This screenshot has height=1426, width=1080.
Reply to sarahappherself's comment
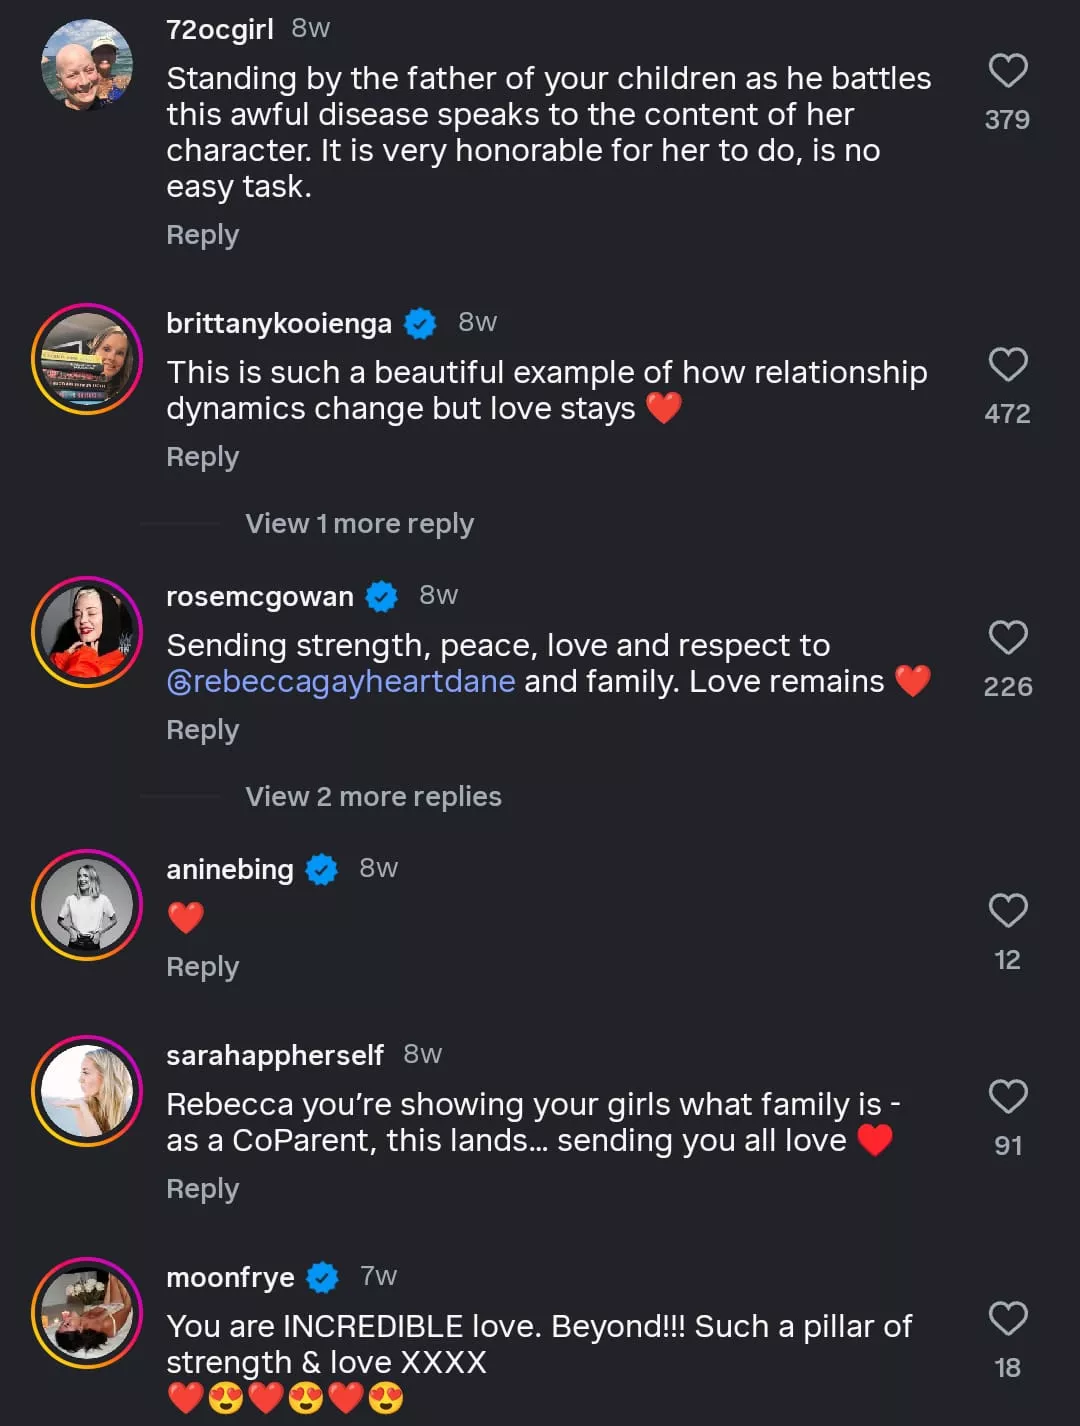point(202,1189)
